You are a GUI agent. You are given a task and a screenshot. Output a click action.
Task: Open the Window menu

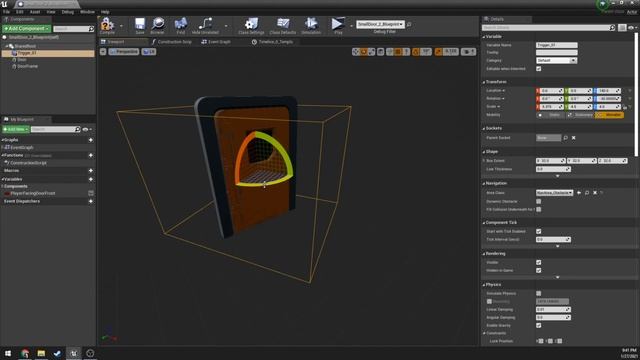tap(87, 12)
